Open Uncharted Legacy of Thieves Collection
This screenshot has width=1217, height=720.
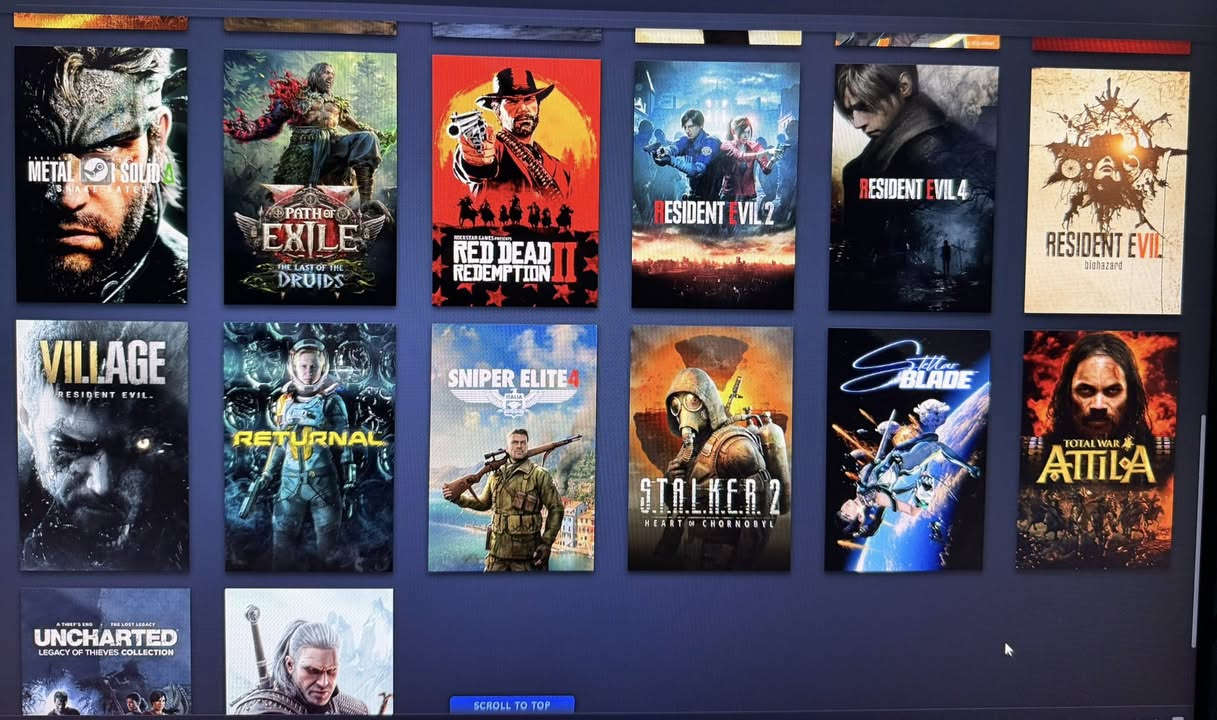tap(104, 655)
